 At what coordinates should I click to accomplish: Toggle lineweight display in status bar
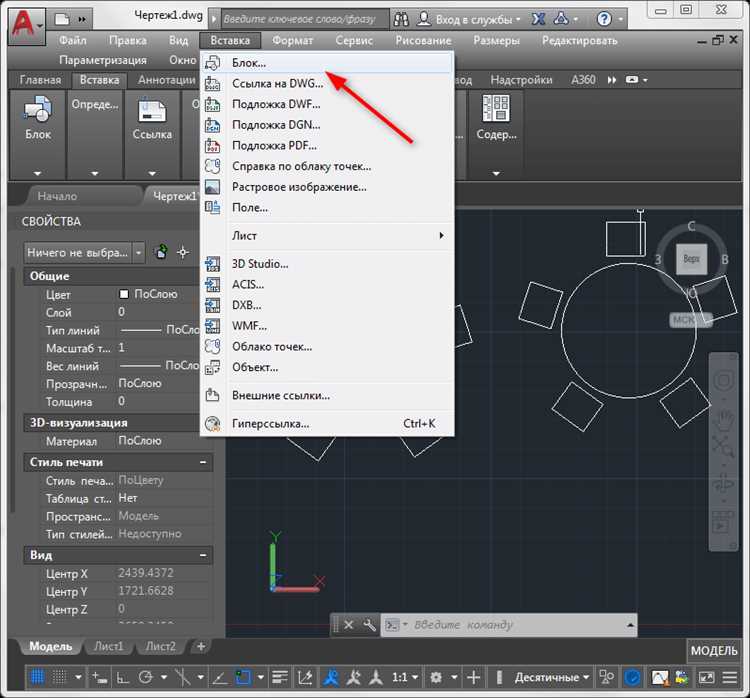[x=280, y=677]
